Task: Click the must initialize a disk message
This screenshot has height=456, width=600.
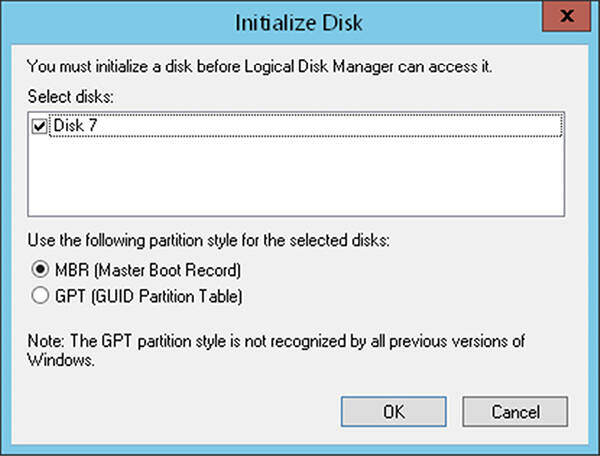Action: tap(259, 67)
